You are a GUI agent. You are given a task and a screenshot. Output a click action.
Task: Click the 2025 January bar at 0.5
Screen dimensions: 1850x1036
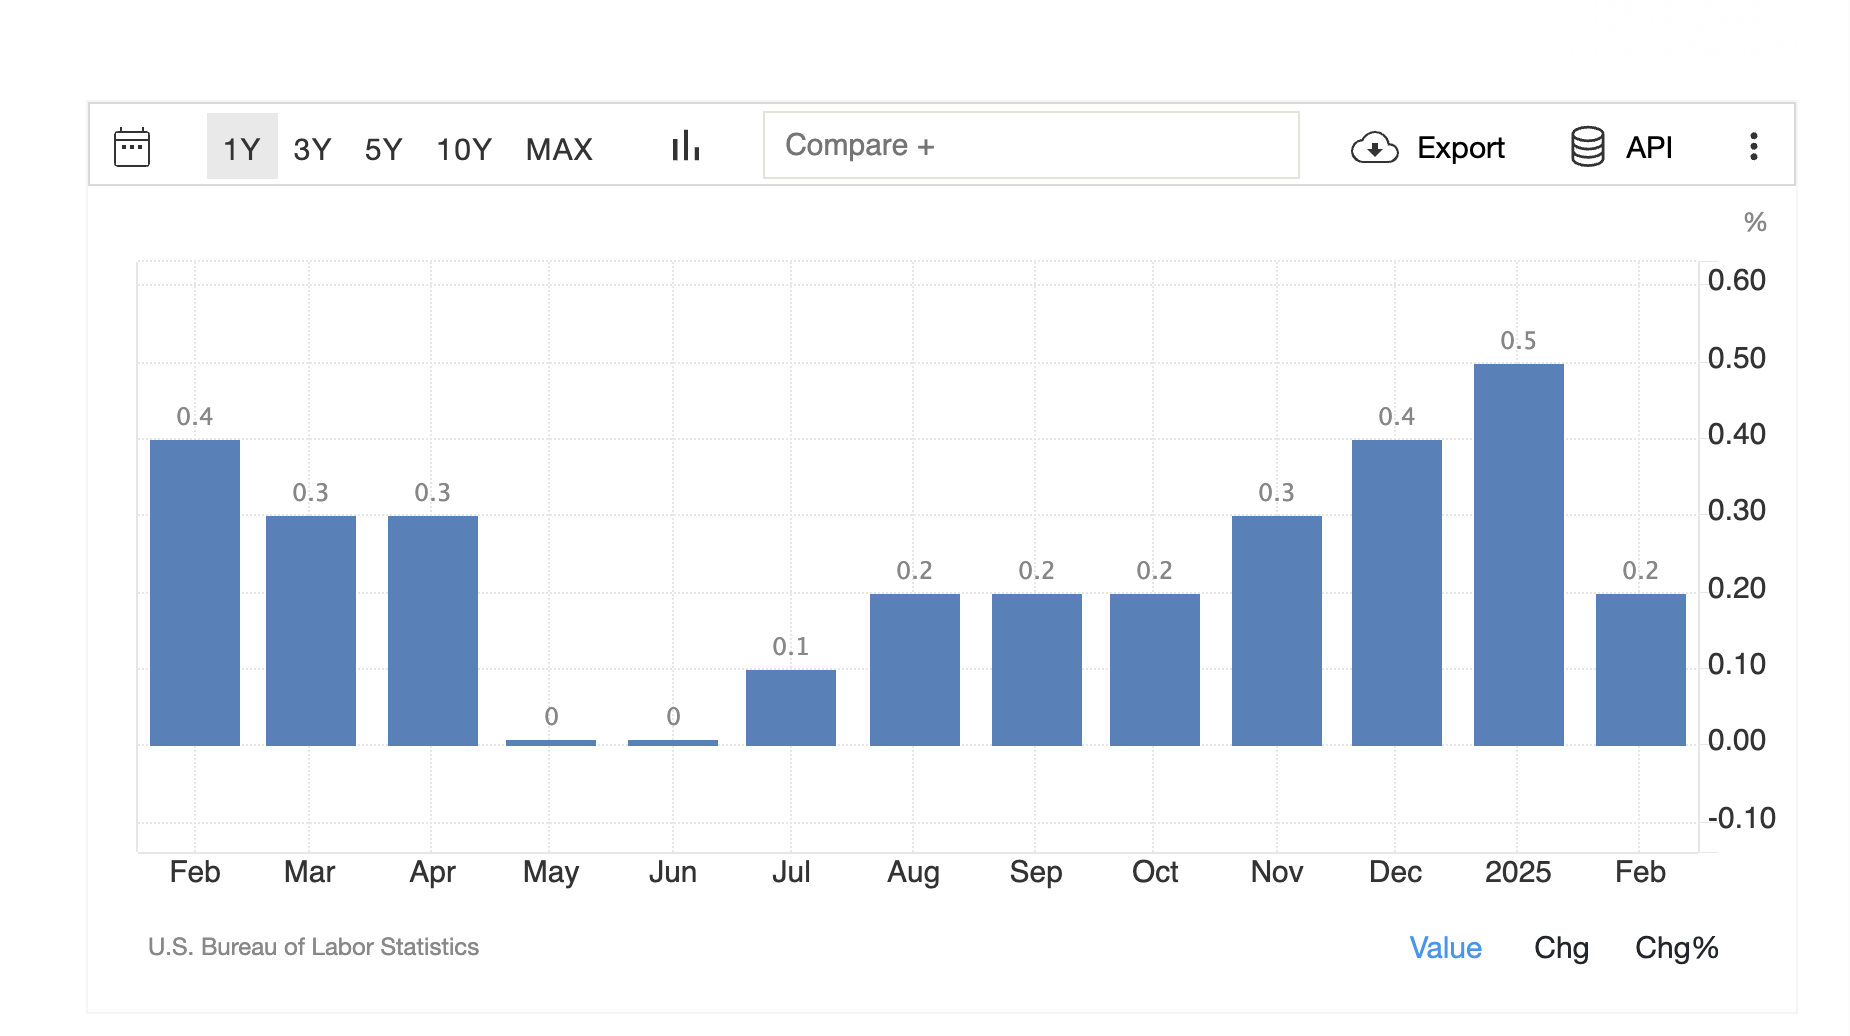coord(1518,555)
